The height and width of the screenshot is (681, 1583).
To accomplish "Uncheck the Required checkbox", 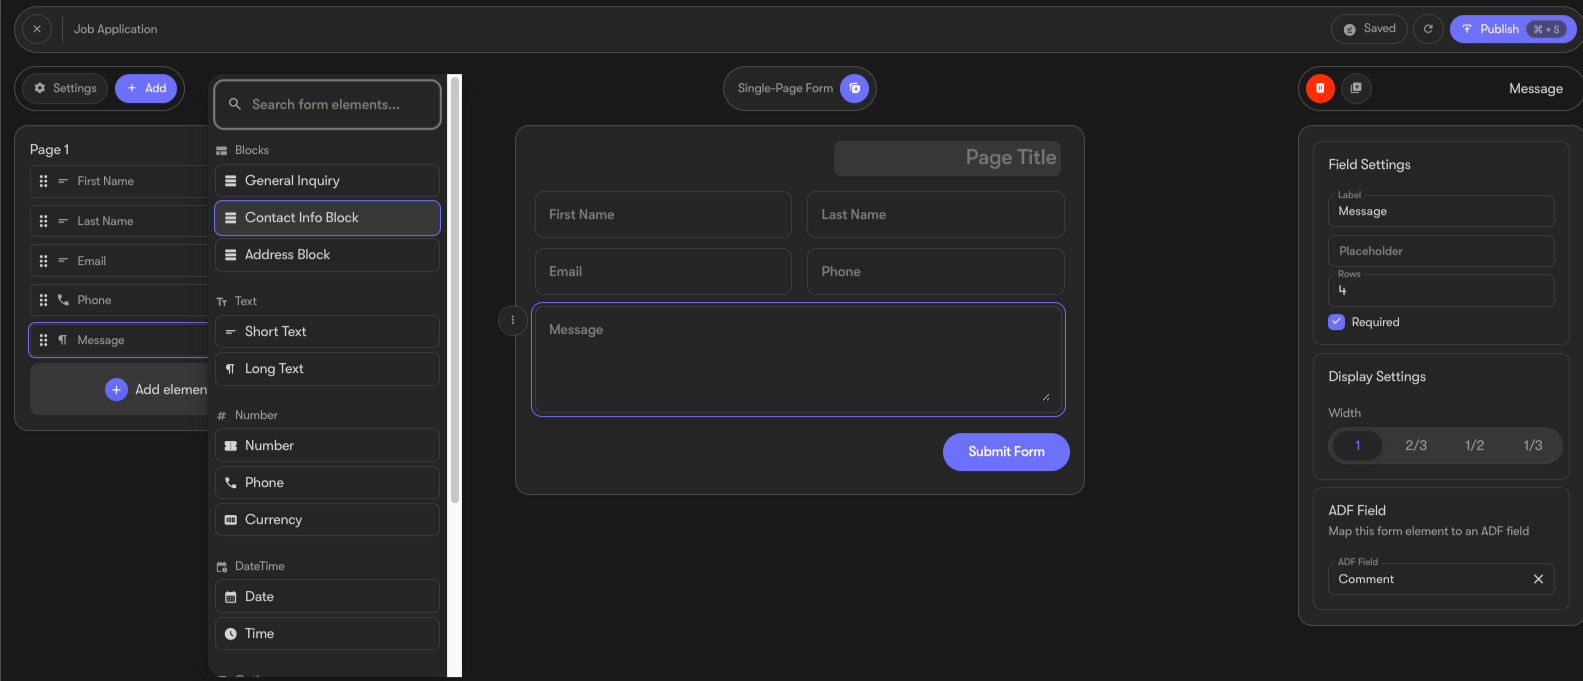I will 1336,322.
